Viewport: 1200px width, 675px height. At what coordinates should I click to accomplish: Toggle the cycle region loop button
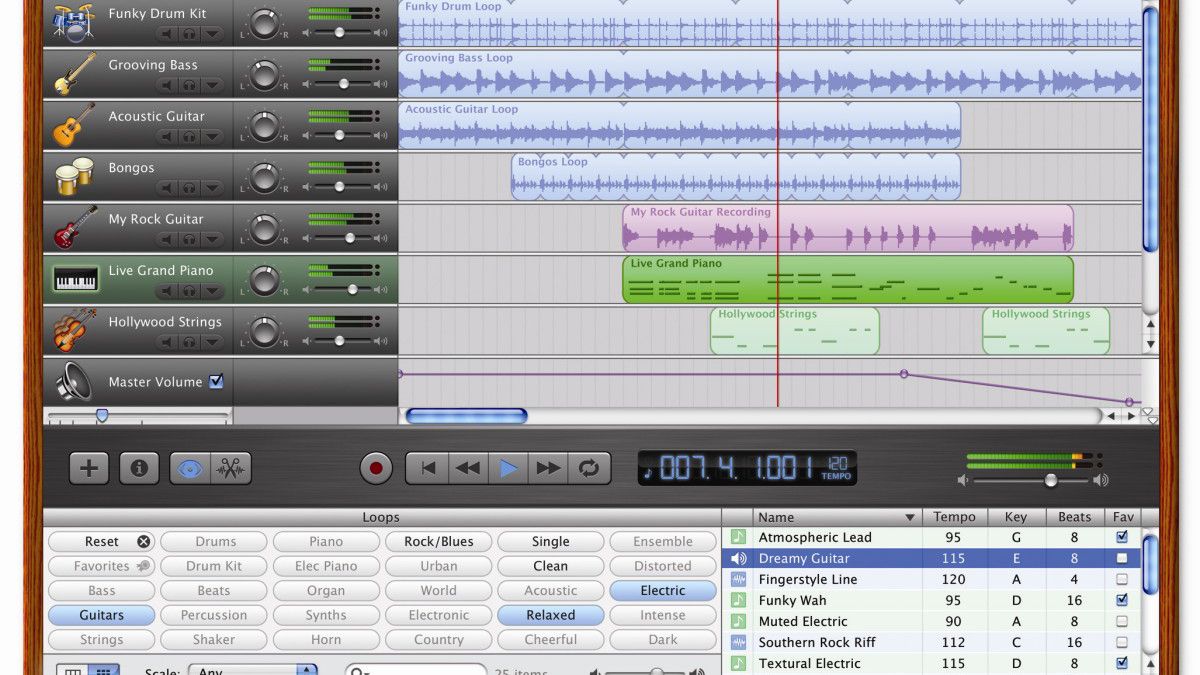(589, 468)
